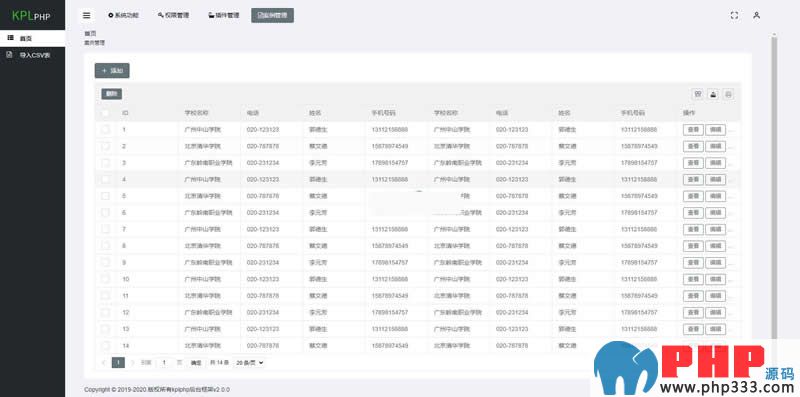
Task: Open the table column filter icon
Action: coord(697,94)
